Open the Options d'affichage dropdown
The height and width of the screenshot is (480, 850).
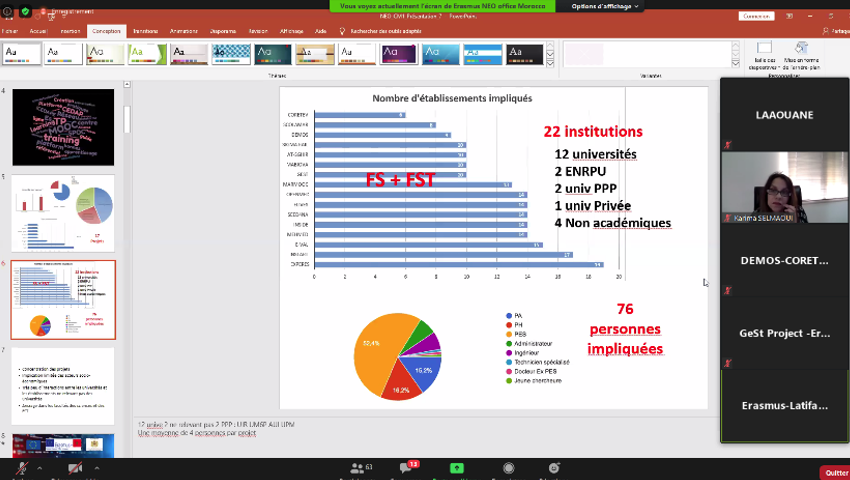pyautogui.click(x=605, y=6)
